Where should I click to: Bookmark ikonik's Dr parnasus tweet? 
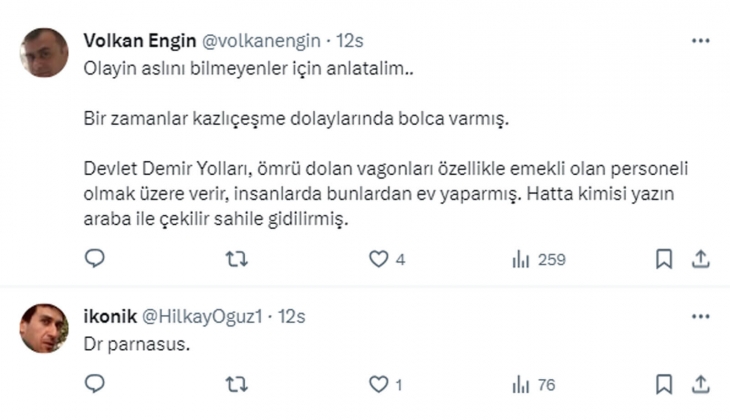[x=664, y=384]
